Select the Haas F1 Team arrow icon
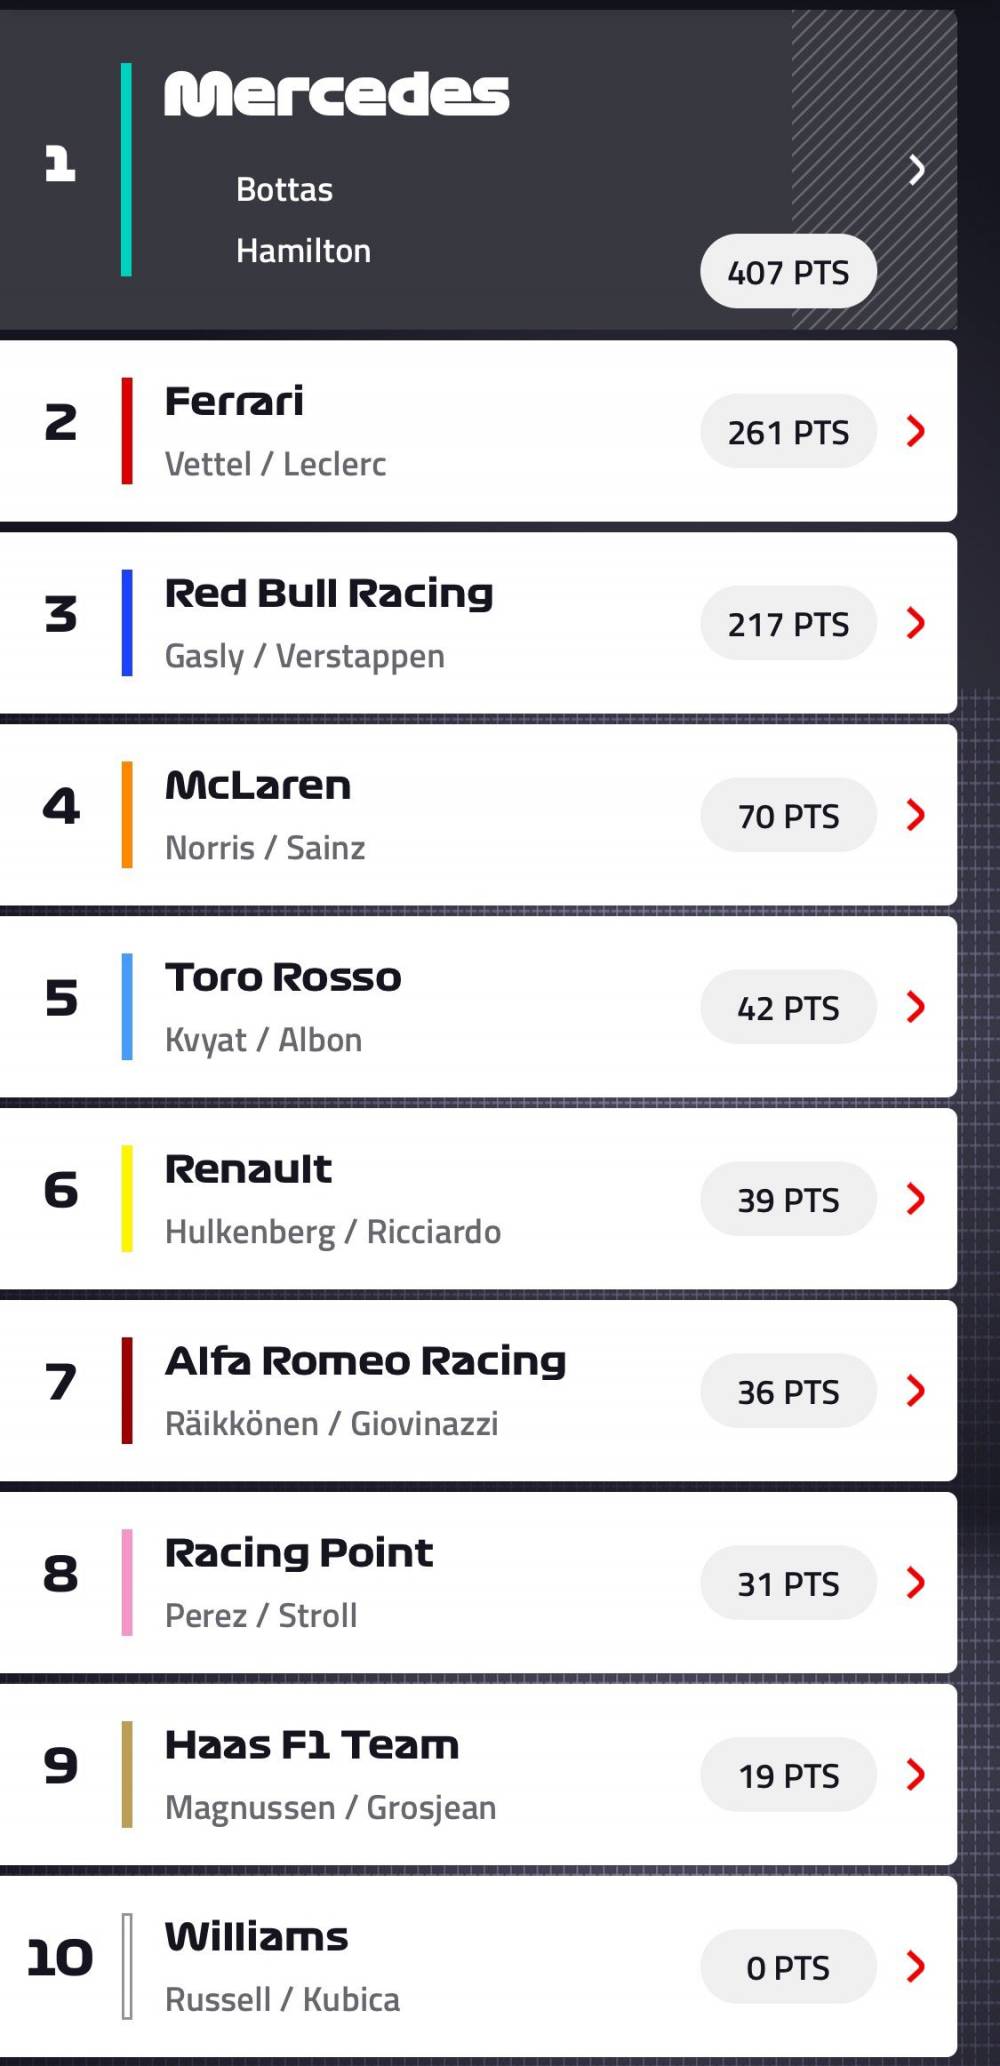Image resolution: width=1000 pixels, height=2066 pixels. pos(916,1775)
